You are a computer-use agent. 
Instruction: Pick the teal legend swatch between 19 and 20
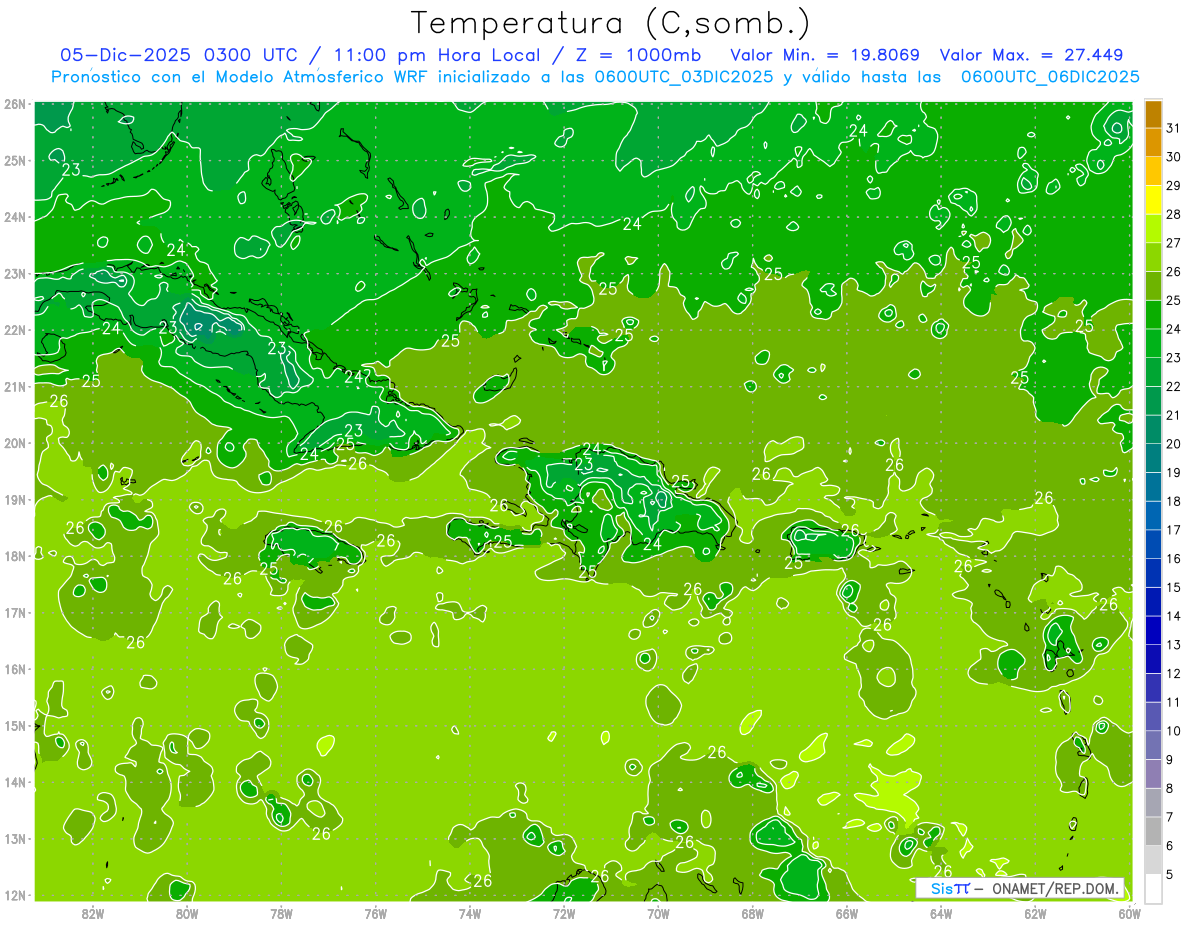(x=1153, y=458)
